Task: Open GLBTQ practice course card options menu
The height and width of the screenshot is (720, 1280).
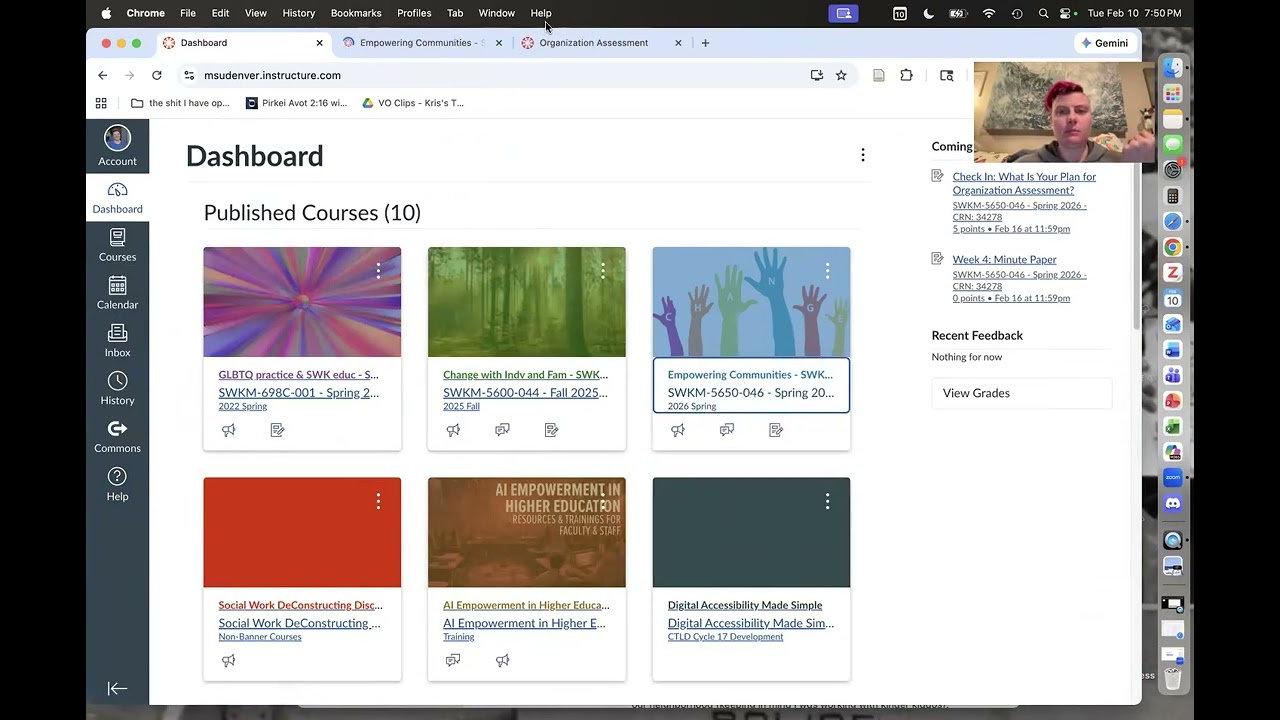Action: tap(378, 270)
